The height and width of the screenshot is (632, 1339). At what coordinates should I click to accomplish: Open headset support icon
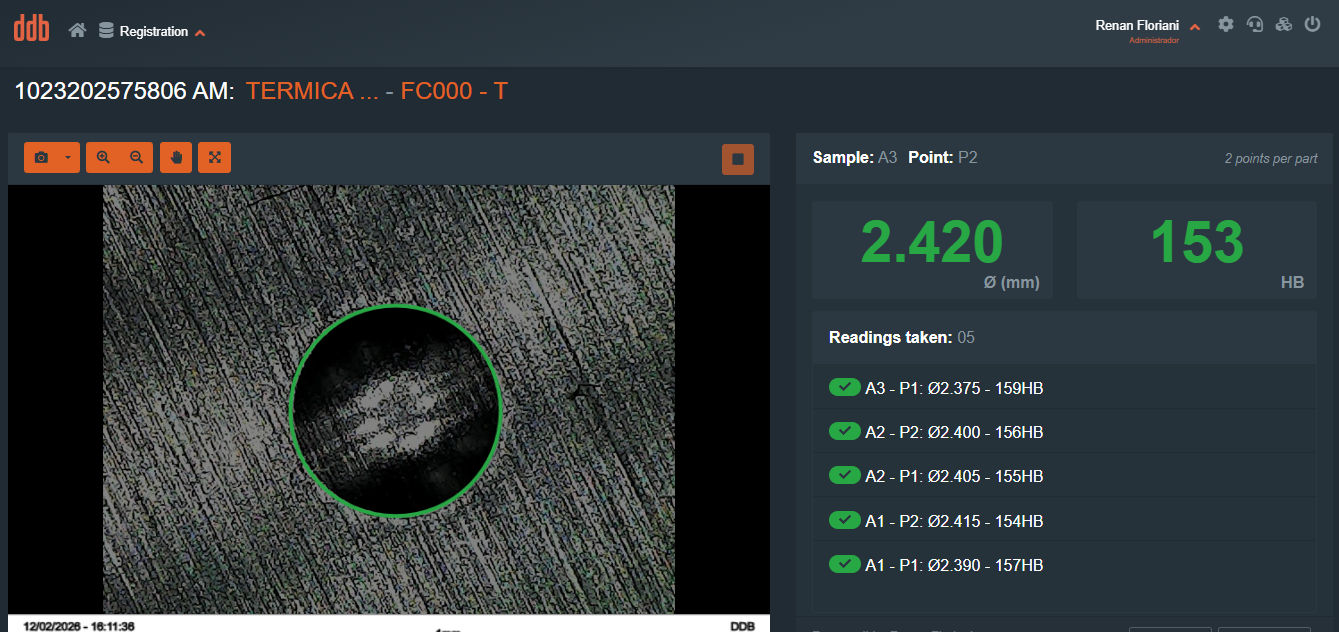click(x=1255, y=25)
